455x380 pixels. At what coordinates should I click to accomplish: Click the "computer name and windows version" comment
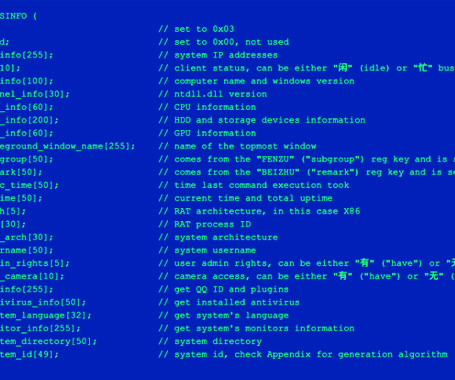(256, 81)
